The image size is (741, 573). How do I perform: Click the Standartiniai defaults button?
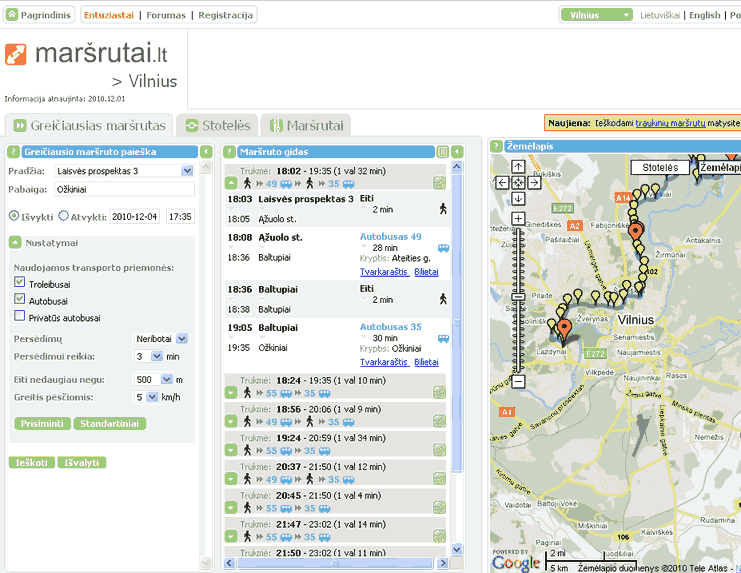click(110, 423)
